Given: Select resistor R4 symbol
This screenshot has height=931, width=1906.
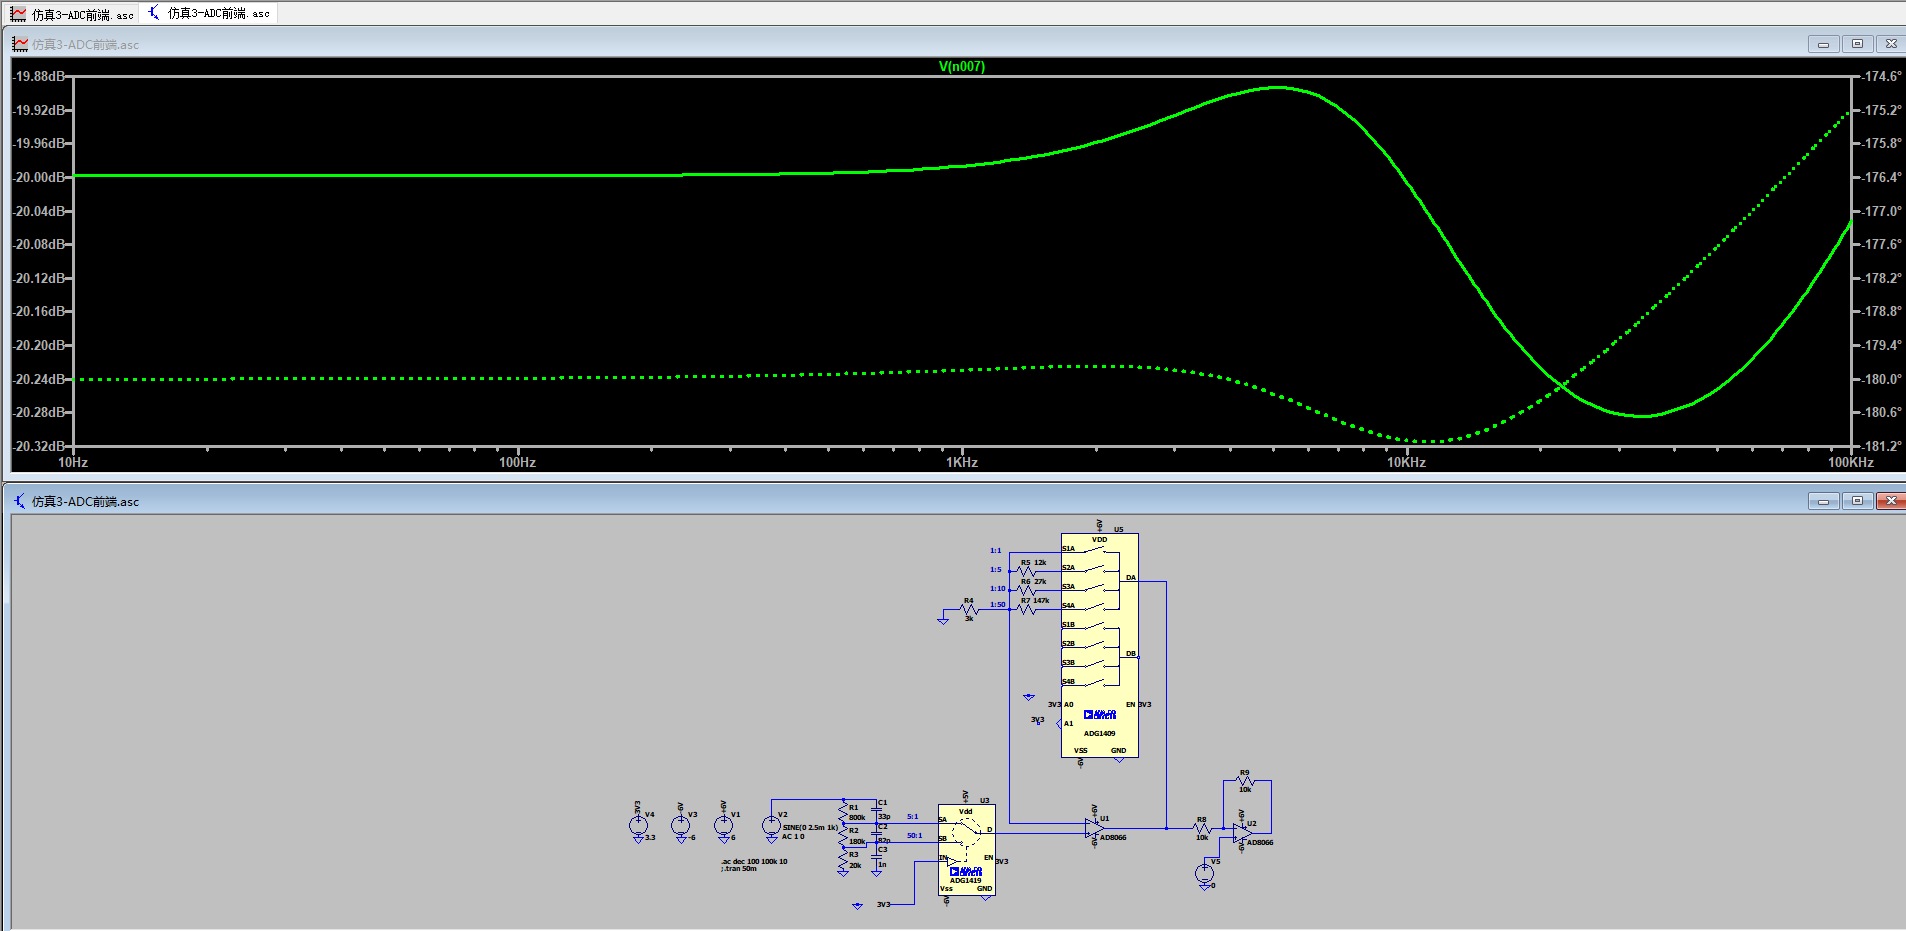Looking at the screenshot, I should point(968,609).
